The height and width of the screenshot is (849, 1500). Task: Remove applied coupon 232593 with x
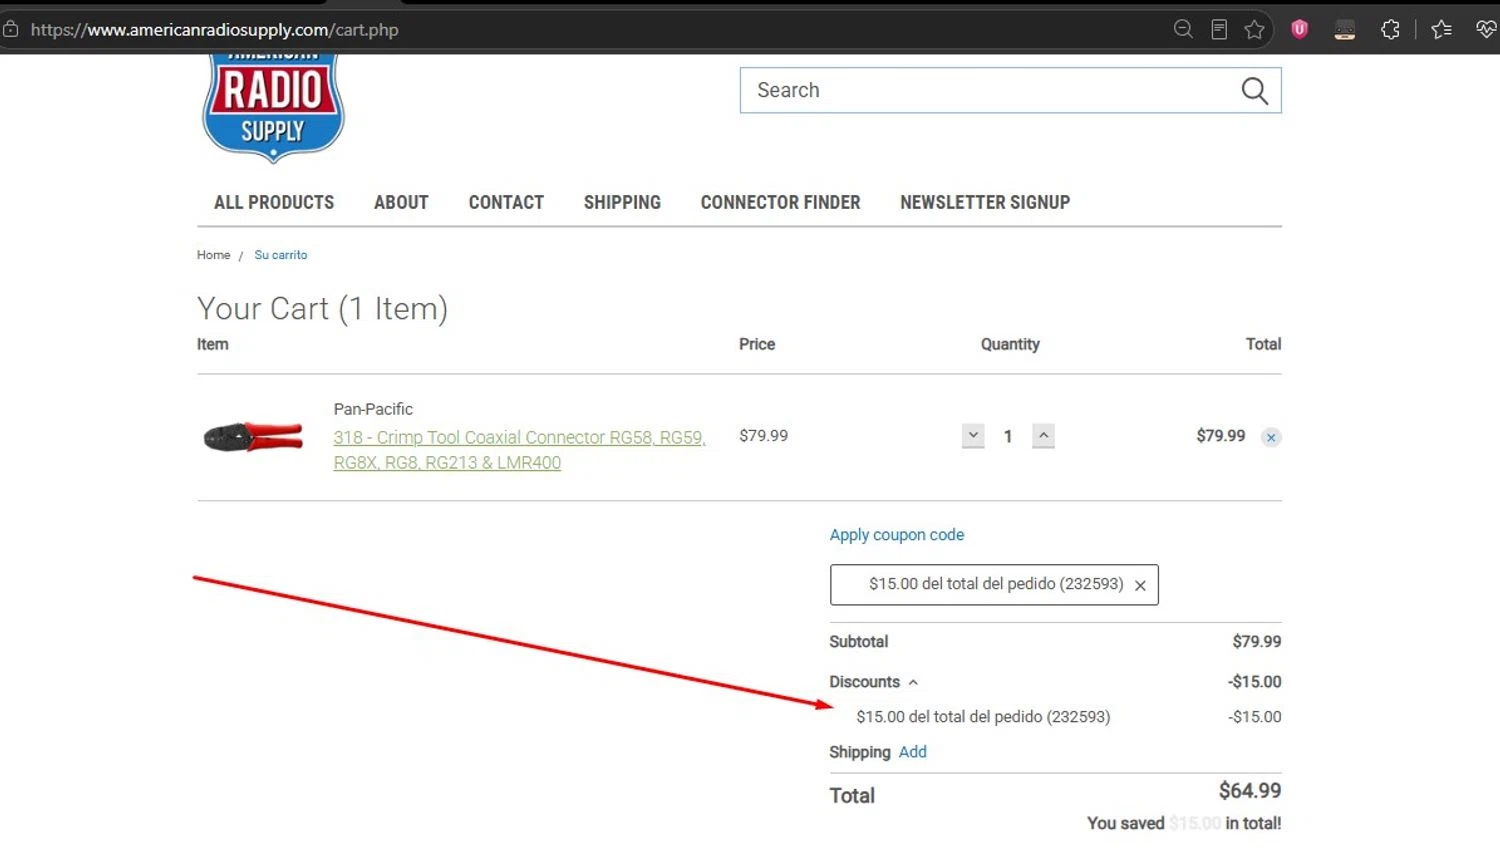(x=1140, y=586)
